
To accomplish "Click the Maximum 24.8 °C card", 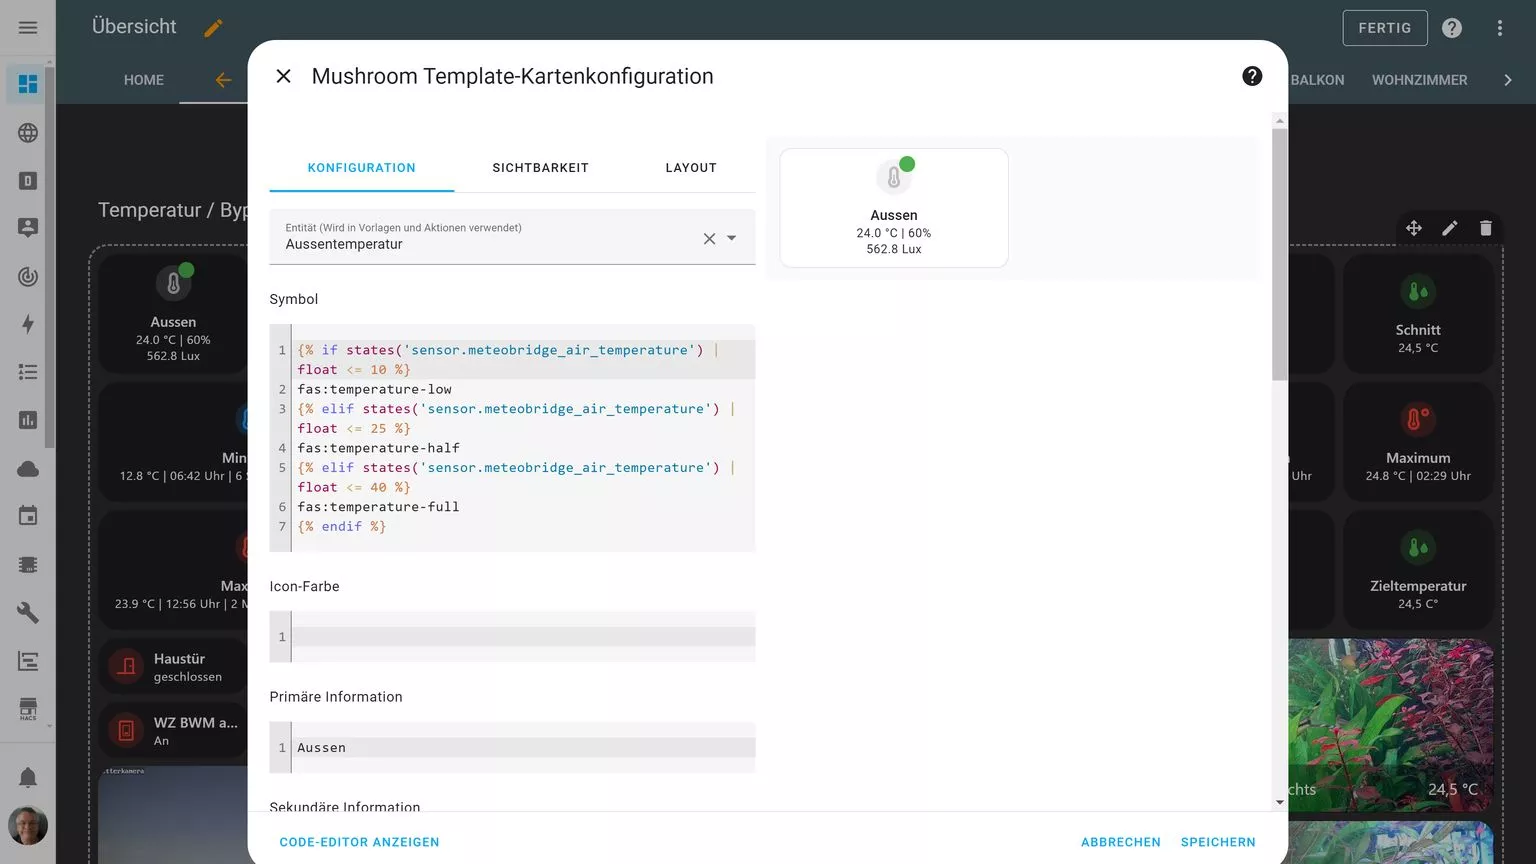I will [1418, 442].
